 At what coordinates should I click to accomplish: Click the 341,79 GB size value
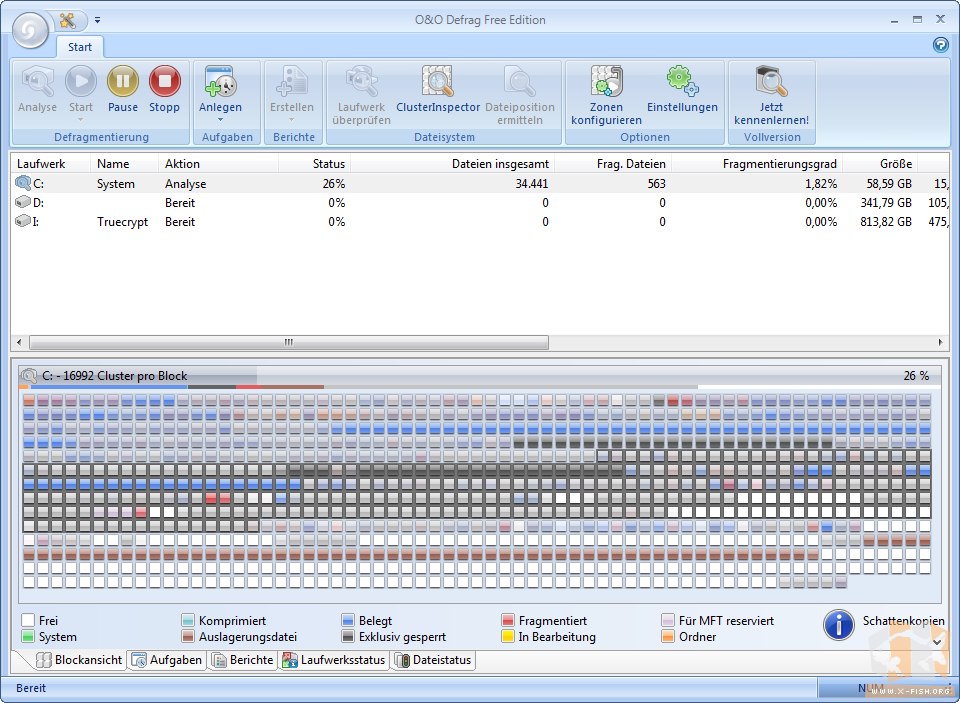point(886,203)
